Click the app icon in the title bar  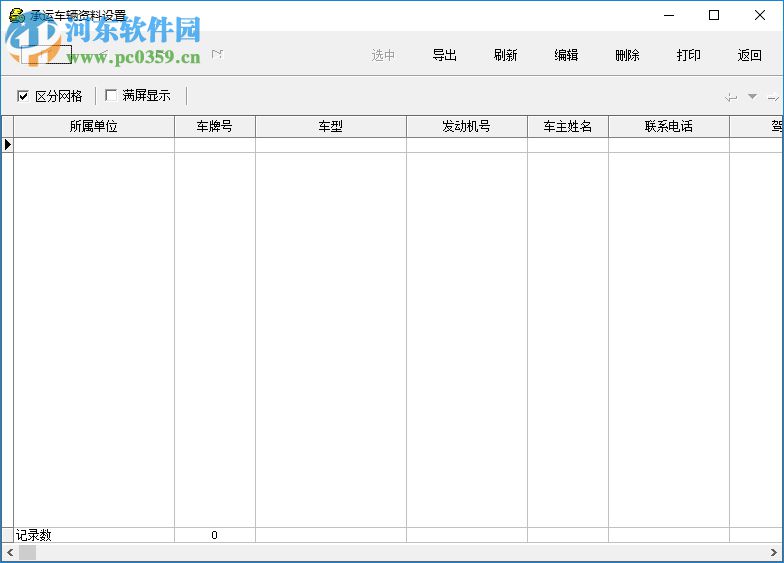click(16, 15)
